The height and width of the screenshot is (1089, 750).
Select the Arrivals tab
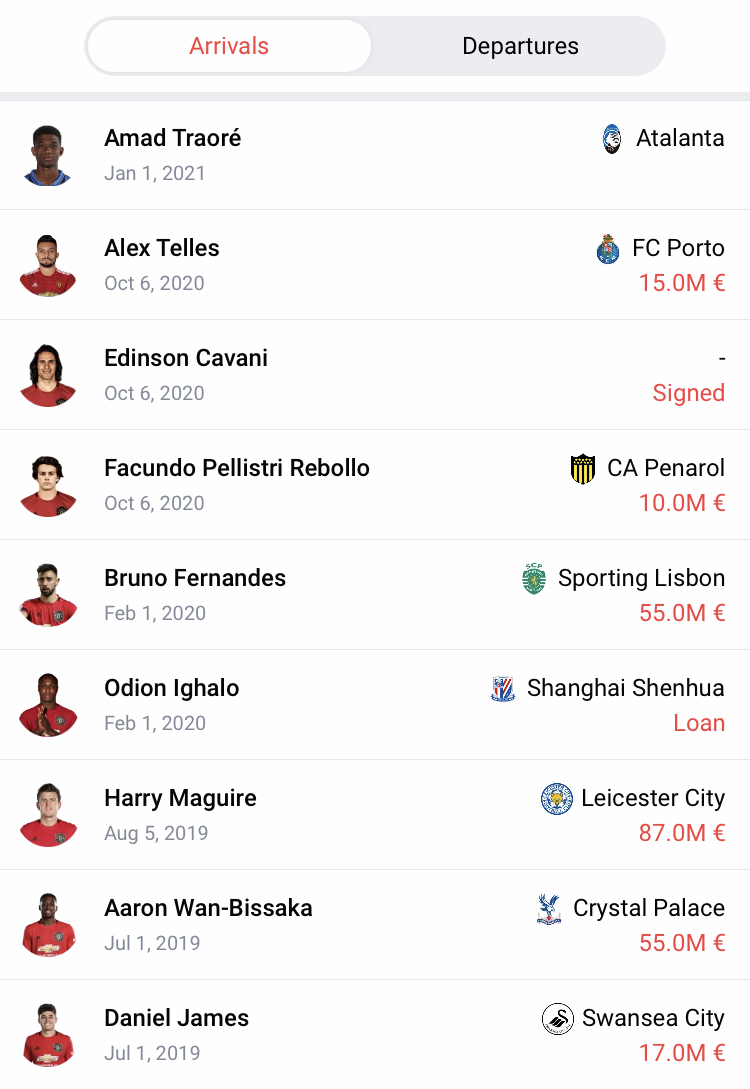(229, 46)
